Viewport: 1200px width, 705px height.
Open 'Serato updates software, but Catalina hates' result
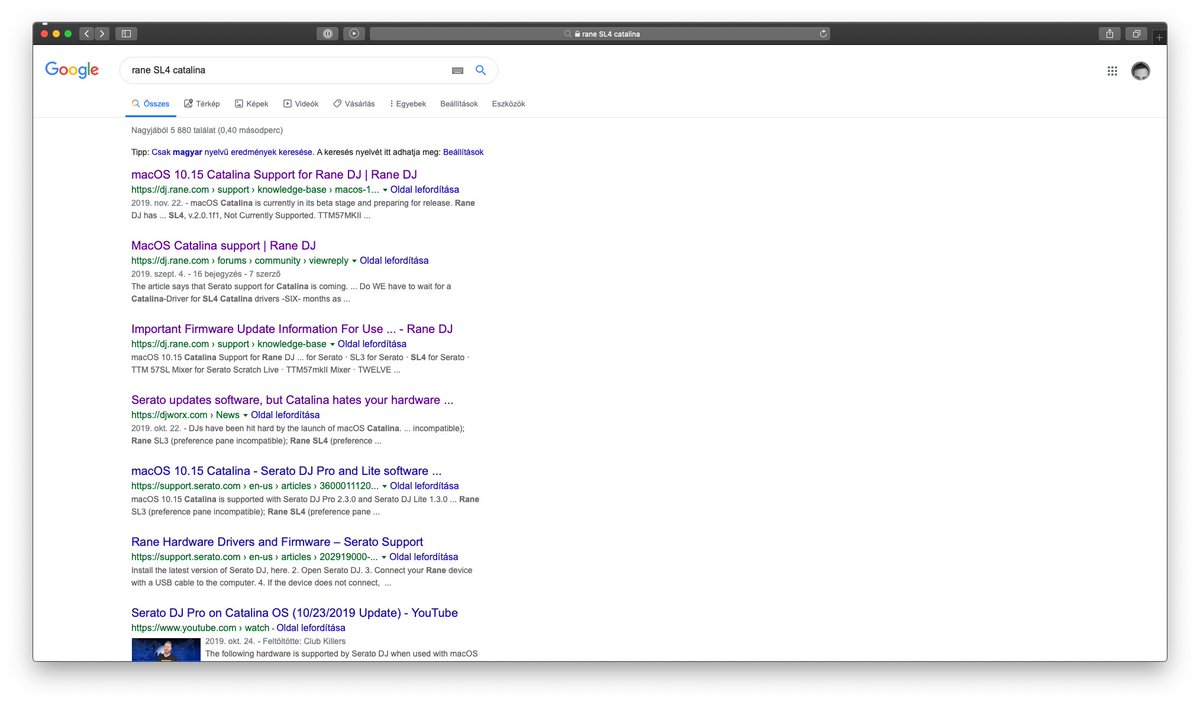click(292, 400)
